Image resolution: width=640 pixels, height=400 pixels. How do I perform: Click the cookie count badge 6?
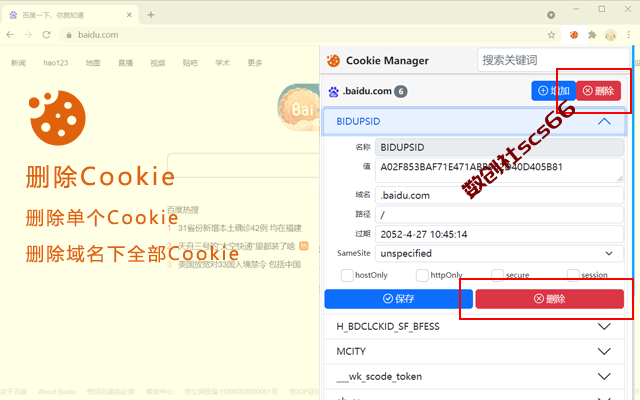(401, 91)
